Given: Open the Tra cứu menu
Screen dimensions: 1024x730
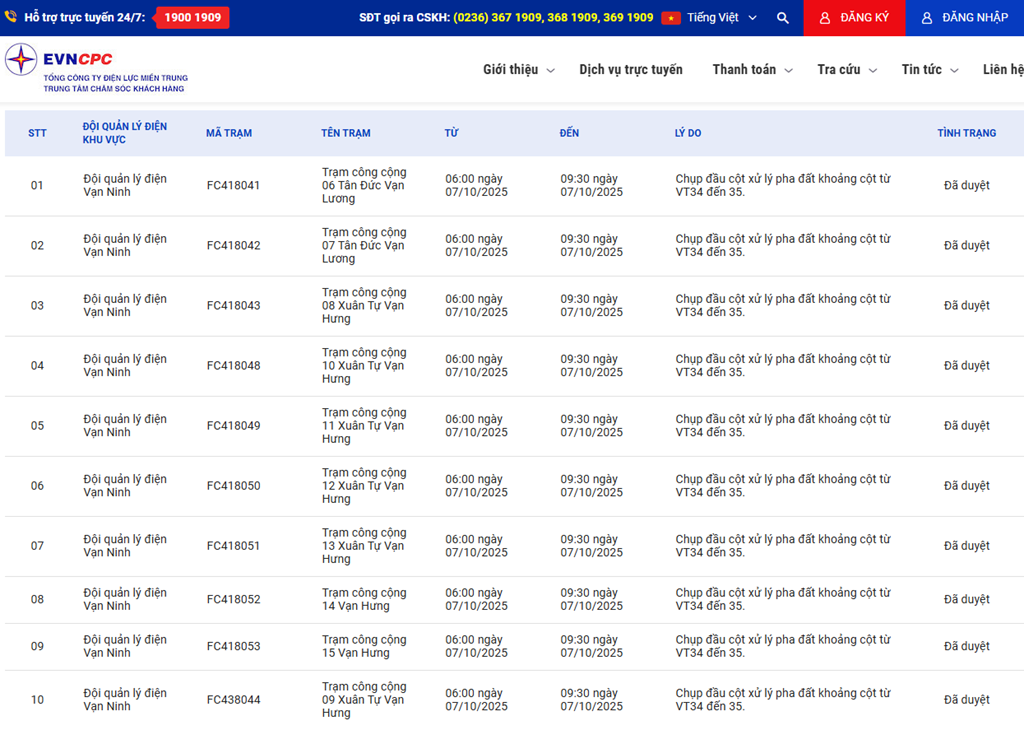Looking at the screenshot, I should tap(846, 70).
